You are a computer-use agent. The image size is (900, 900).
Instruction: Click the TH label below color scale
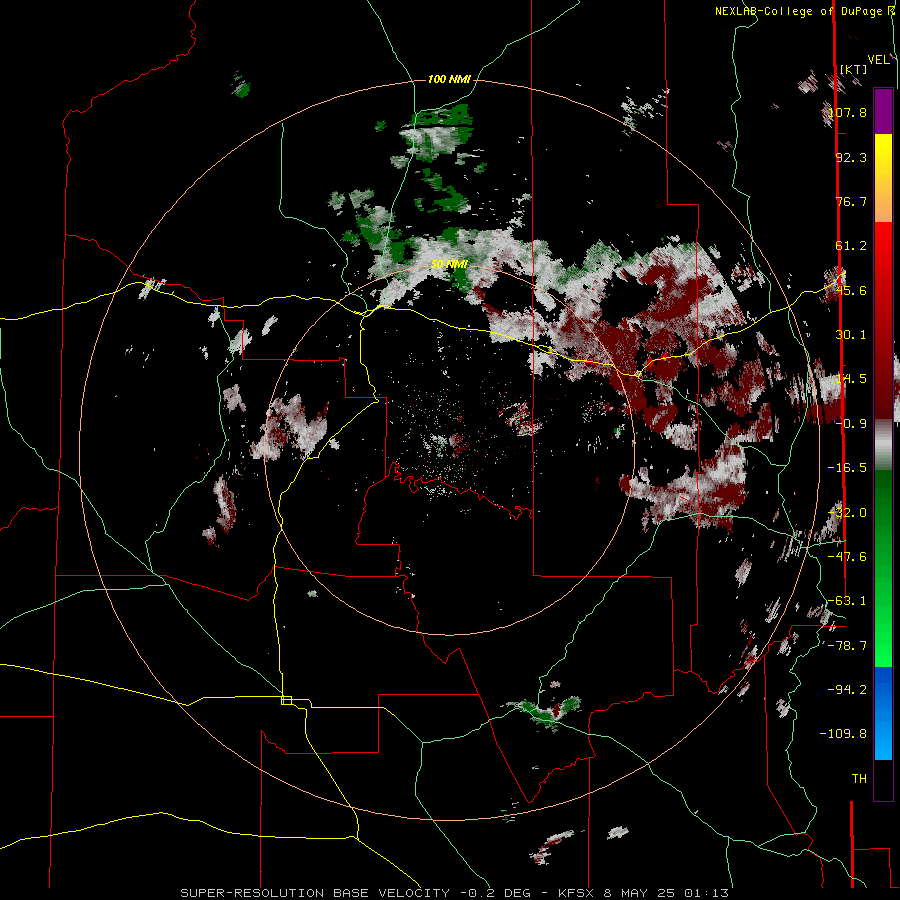[x=859, y=779]
